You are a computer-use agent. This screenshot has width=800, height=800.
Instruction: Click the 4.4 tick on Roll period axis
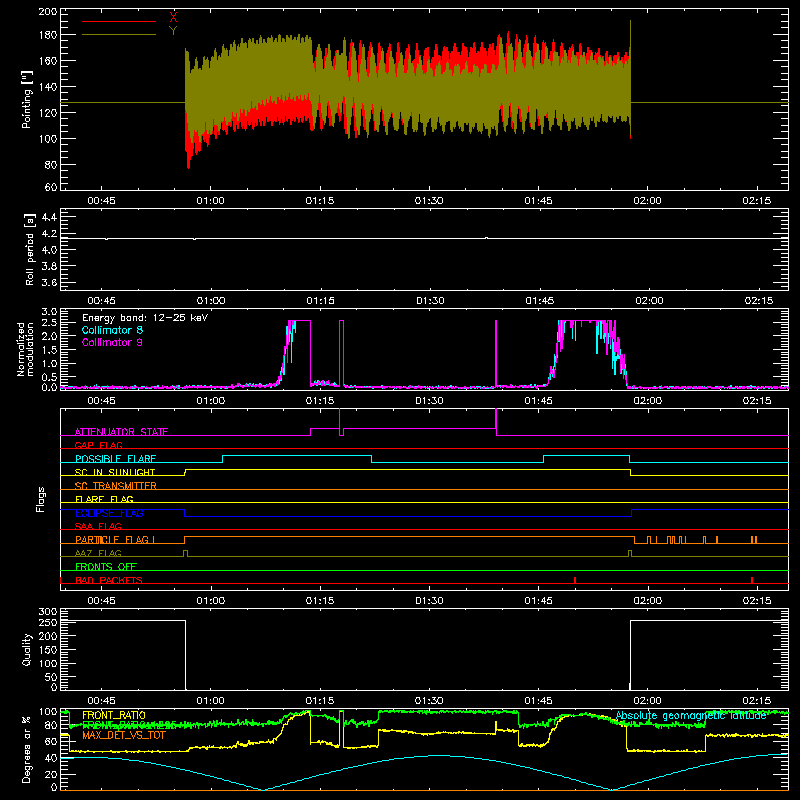tap(49, 217)
